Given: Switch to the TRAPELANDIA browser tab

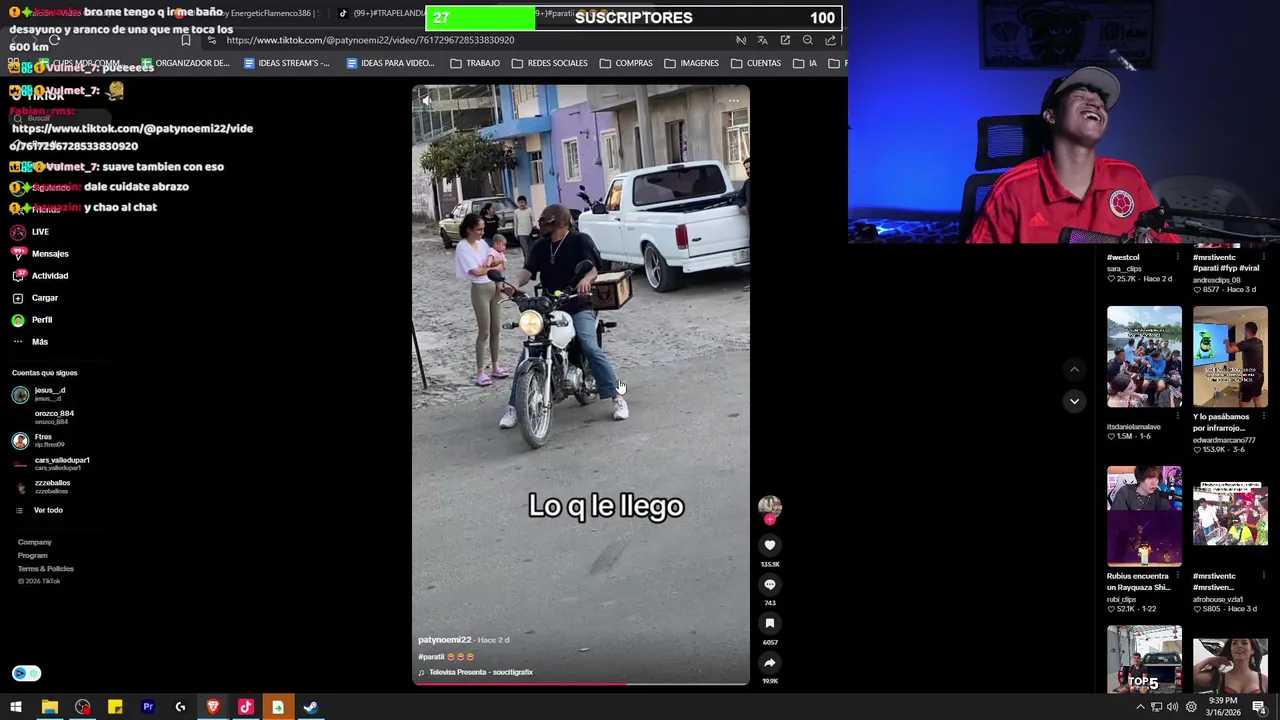Looking at the screenshot, I should coord(380,13).
